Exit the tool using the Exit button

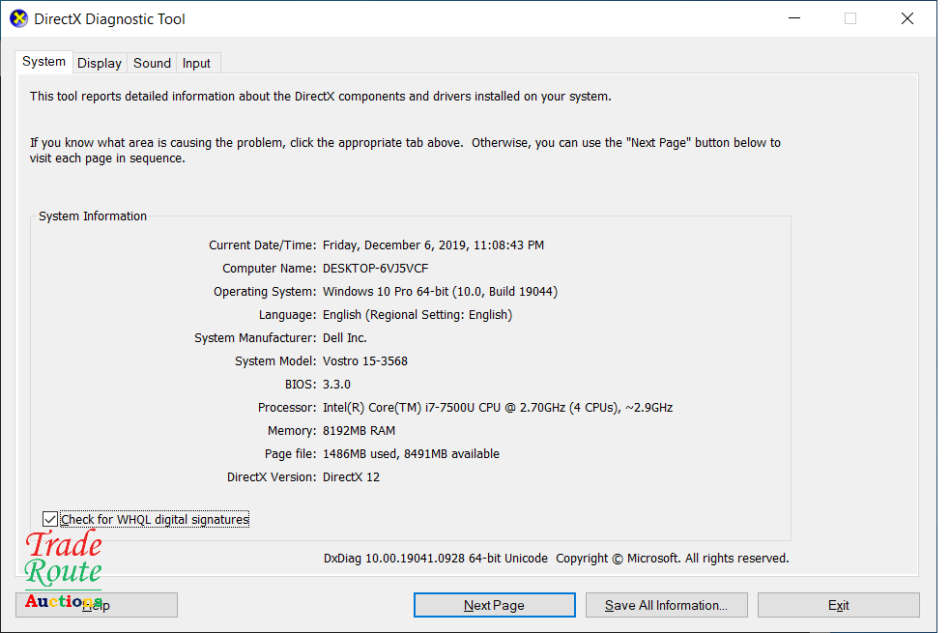[838, 604]
